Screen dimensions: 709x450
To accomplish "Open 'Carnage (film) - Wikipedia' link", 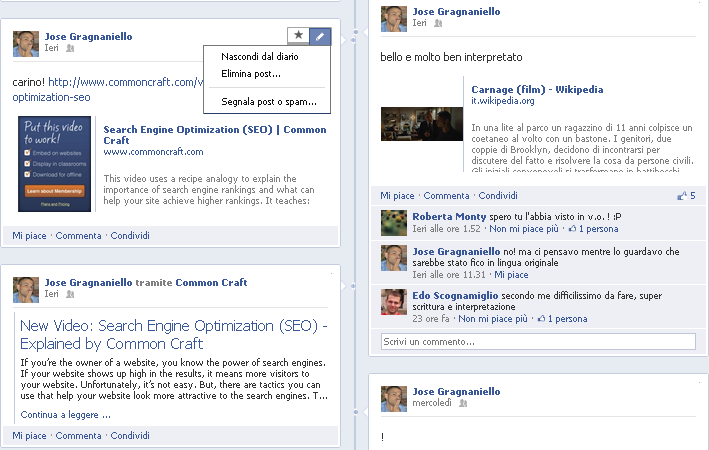I will click(537, 89).
